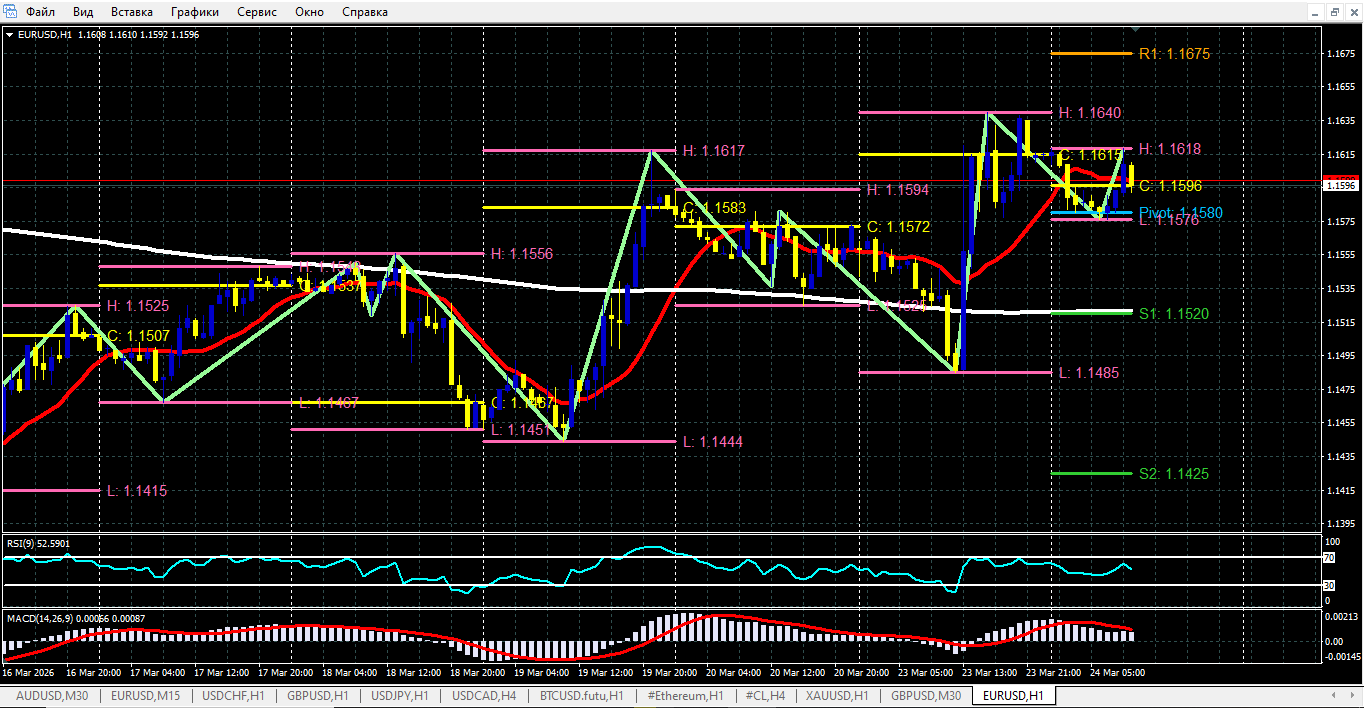
Task: Click the C: 1.1507 close label
Action: click(137, 336)
